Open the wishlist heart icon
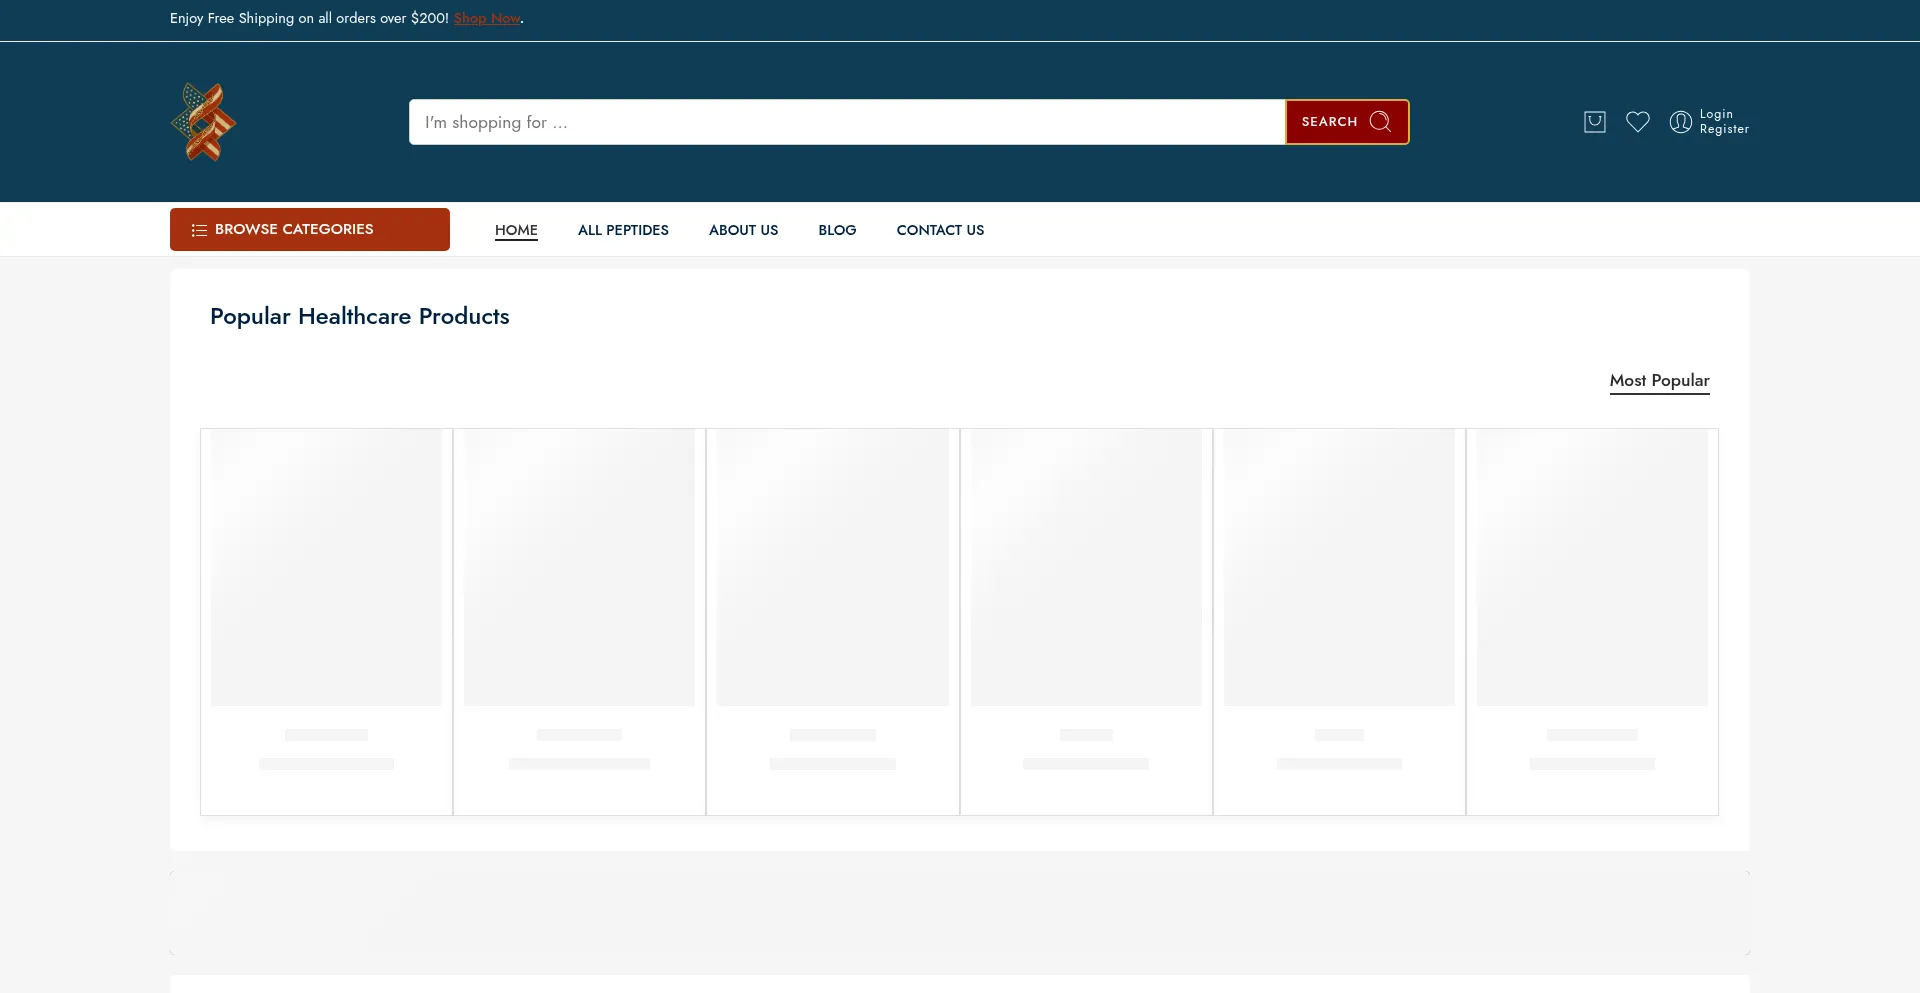The width and height of the screenshot is (1920, 993). (x=1637, y=122)
